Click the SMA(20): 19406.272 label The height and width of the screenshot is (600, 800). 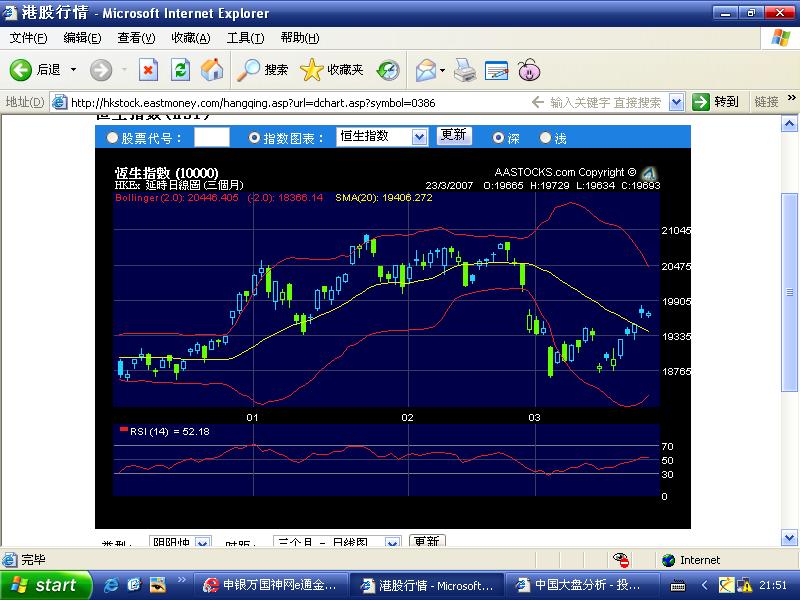tap(384, 197)
